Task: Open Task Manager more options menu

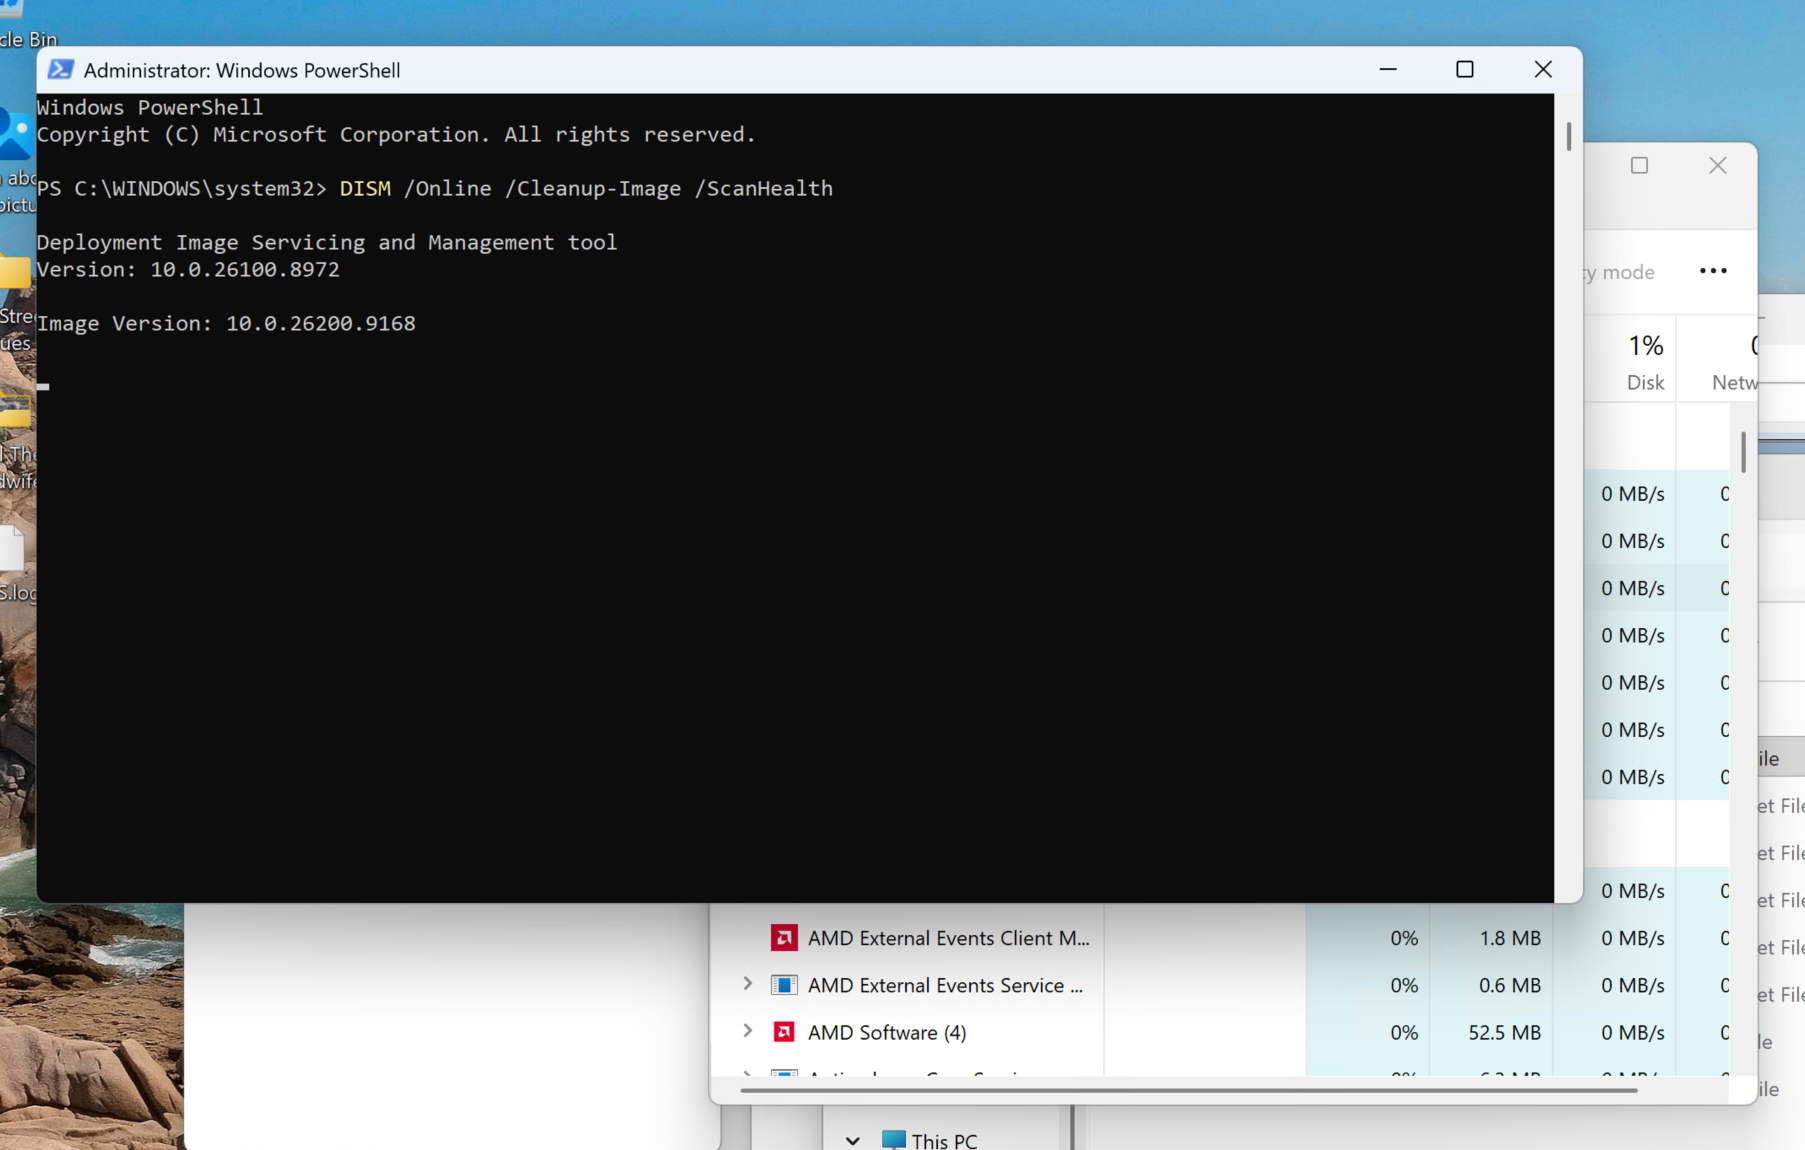Action: point(1713,271)
